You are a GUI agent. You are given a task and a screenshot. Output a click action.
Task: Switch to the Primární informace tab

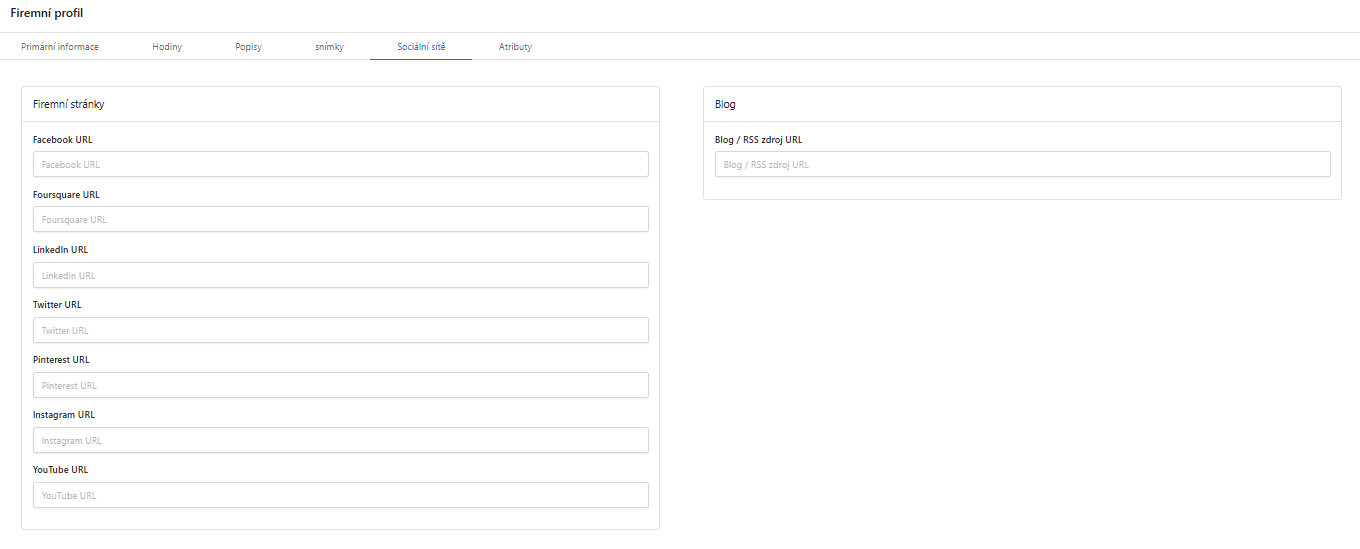click(60, 47)
